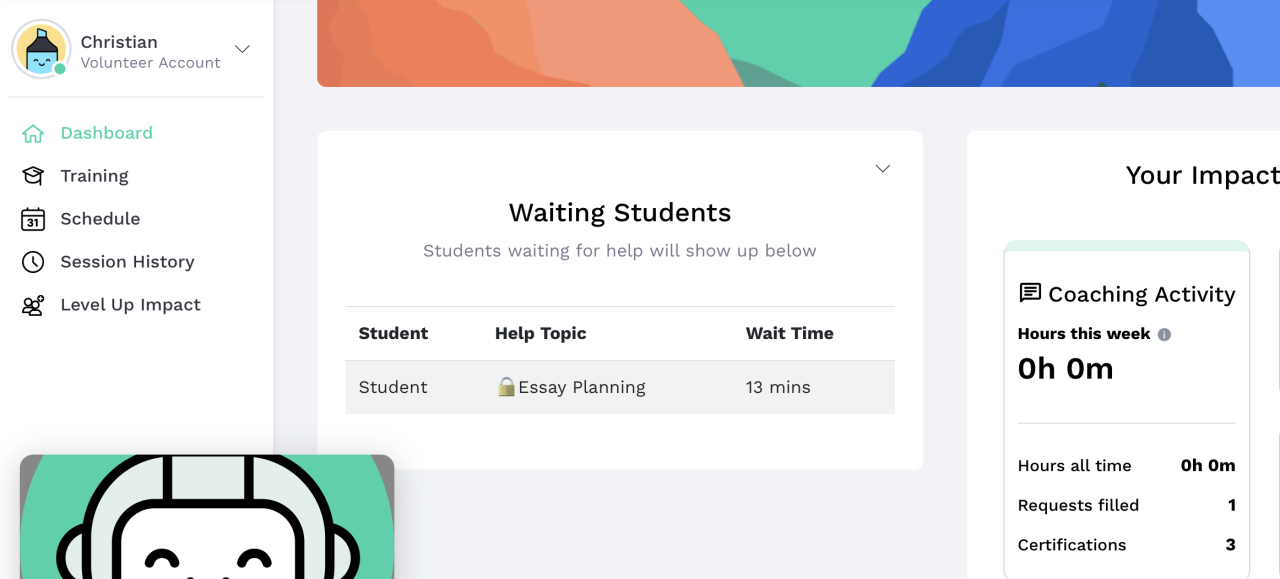Open the Schedule menu item
This screenshot has height=579, width=1280.
click(x=100, y=219)
